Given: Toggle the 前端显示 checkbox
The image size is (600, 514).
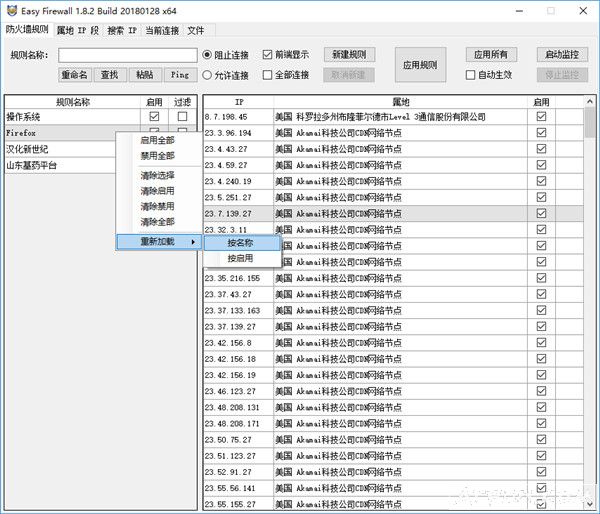Looking at the screenshot, I should pyautogui.click(x=268, y=54).
